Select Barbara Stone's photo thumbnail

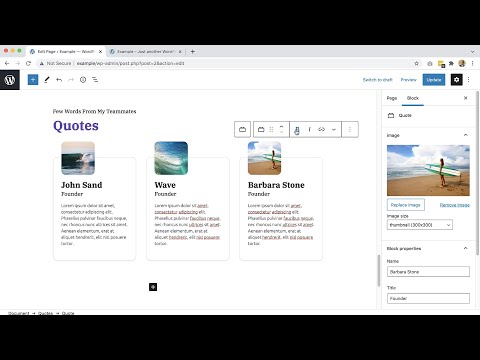[264, 158]
